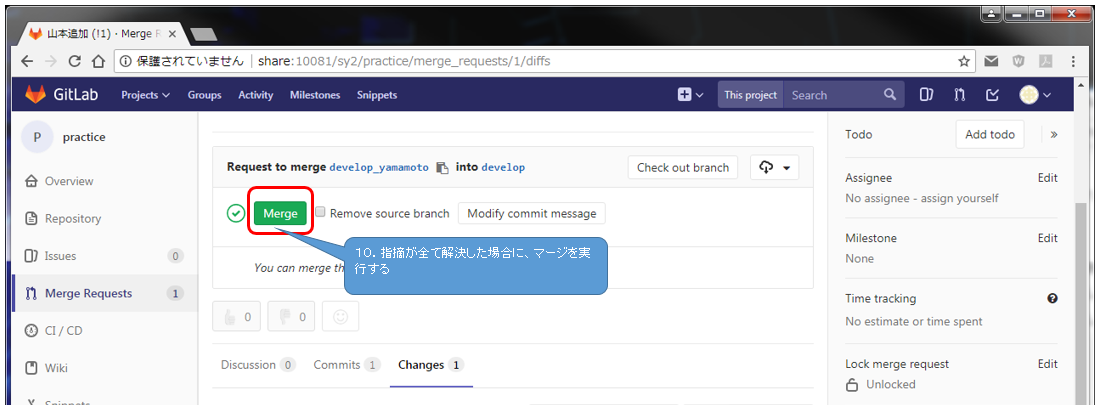Image resolution: width=1102 pixels, height=416 pixels.
Task: Switch to the Discussion tab
Action: 257,365
